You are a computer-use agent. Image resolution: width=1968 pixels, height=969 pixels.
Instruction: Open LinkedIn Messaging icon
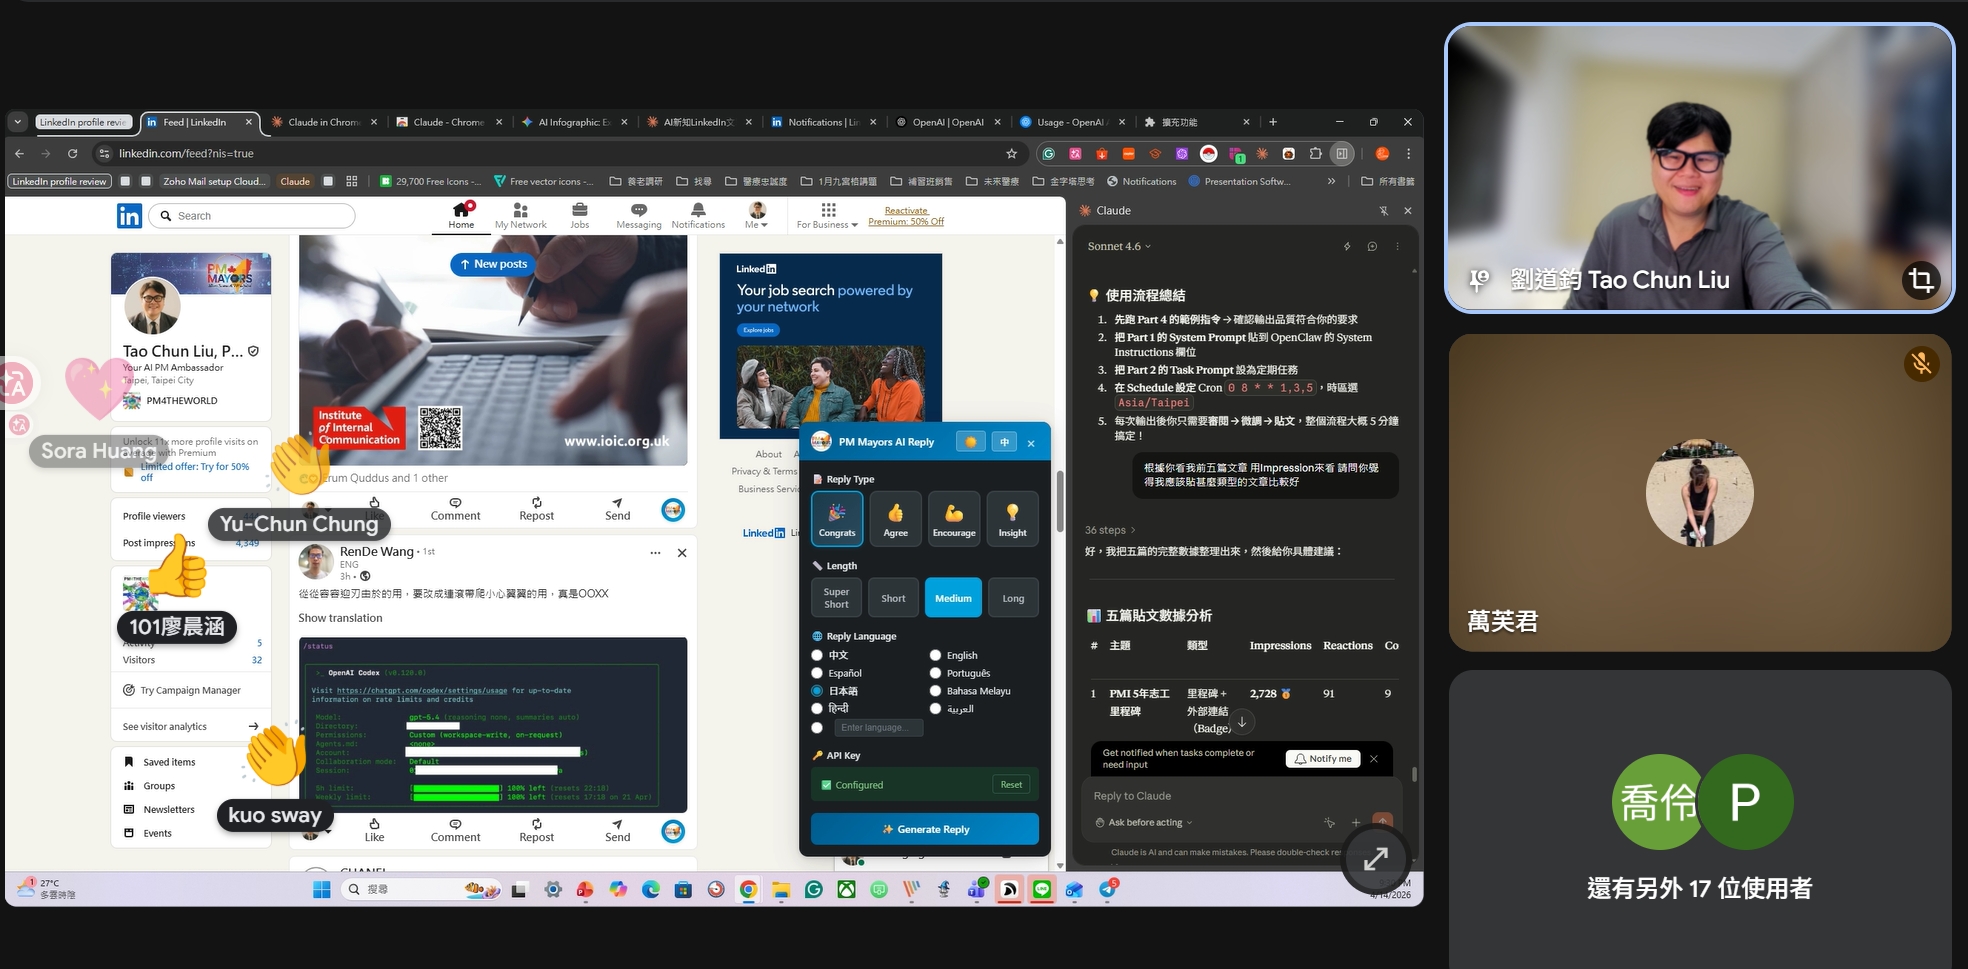pyautogui.click(x=638, y=215)
